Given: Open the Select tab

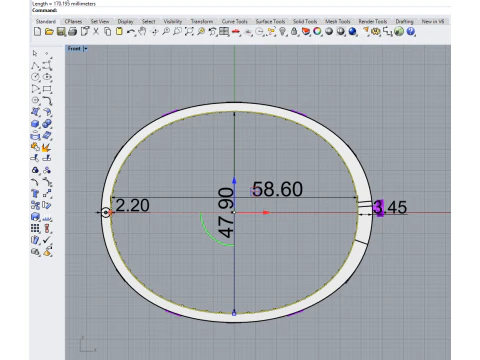Looking at the screenshot, I should click(149, 21).
